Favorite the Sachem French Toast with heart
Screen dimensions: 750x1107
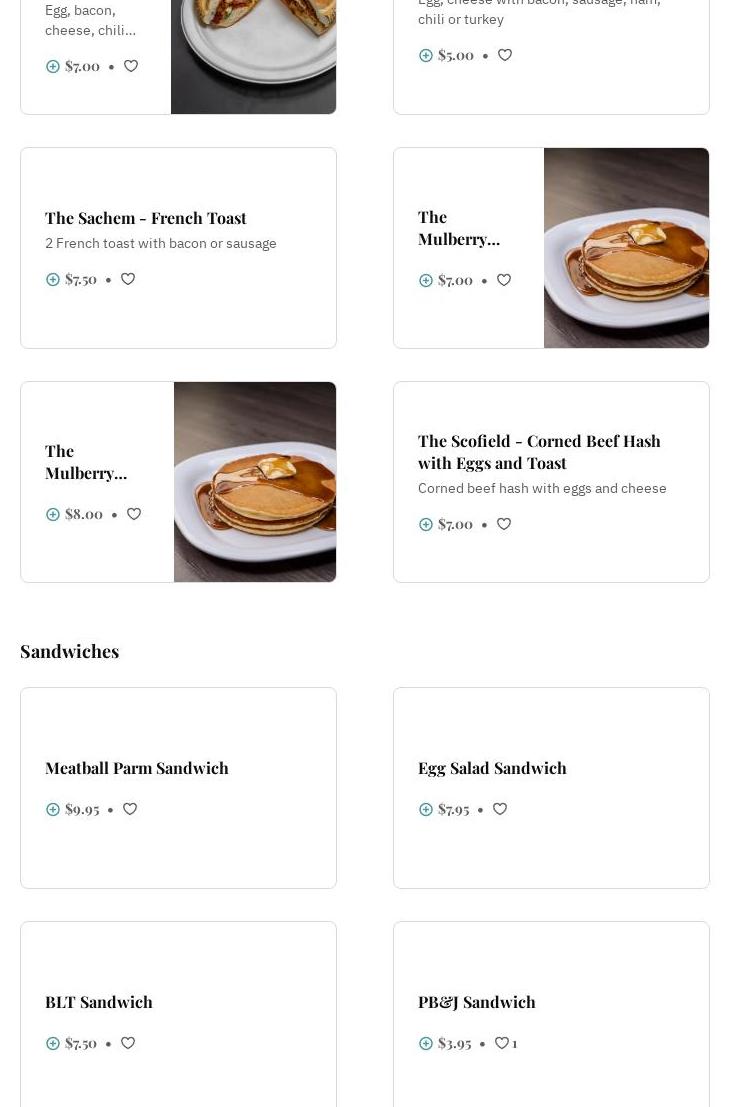coord(128,279)
